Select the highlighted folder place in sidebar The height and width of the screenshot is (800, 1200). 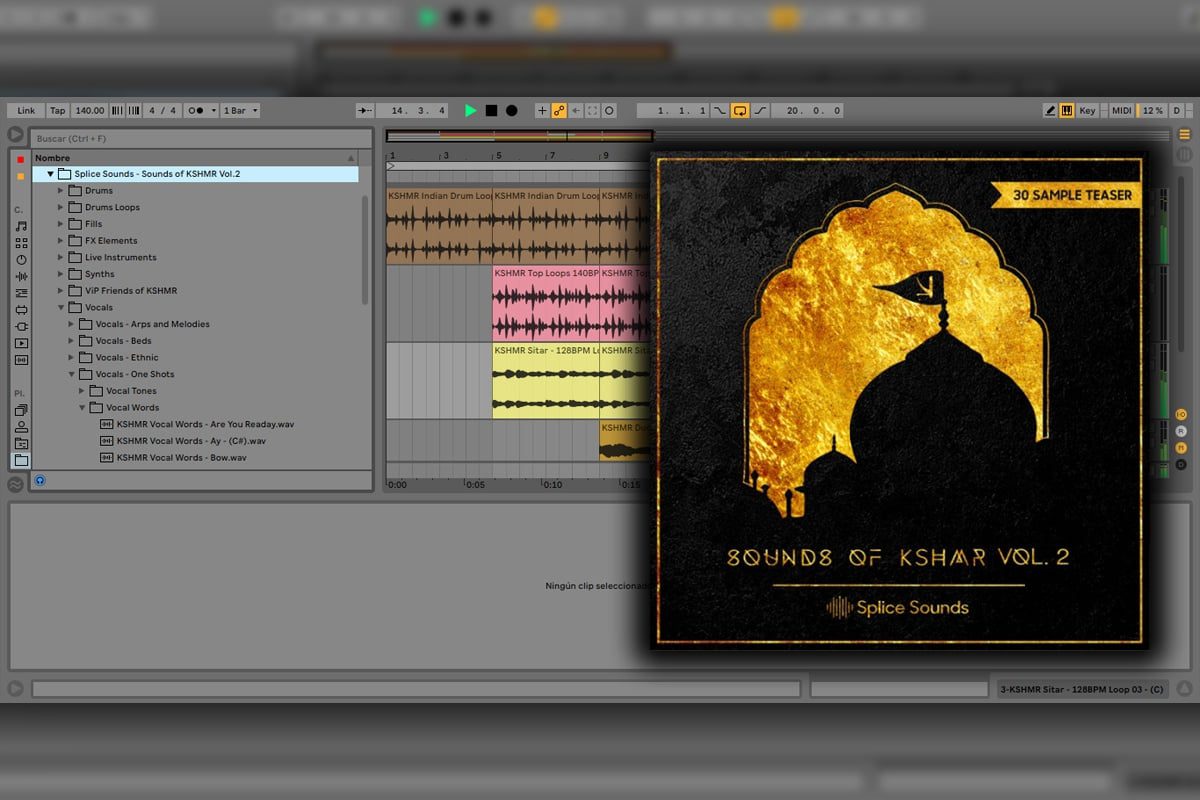click(21, 460)
